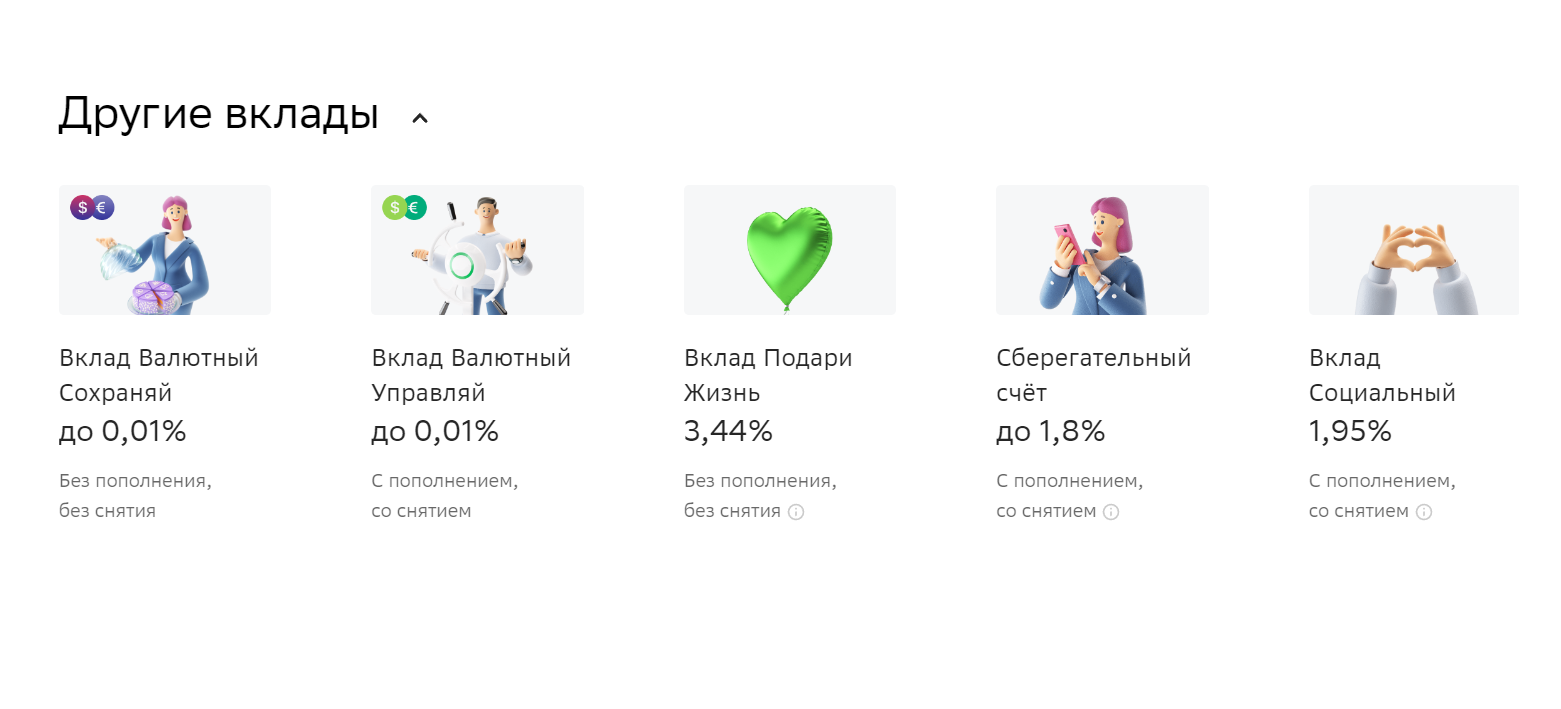This screenshot has width=1561, height=709.
Task: Click the 'Другие вклады' section title
Action: click(218, 113)
